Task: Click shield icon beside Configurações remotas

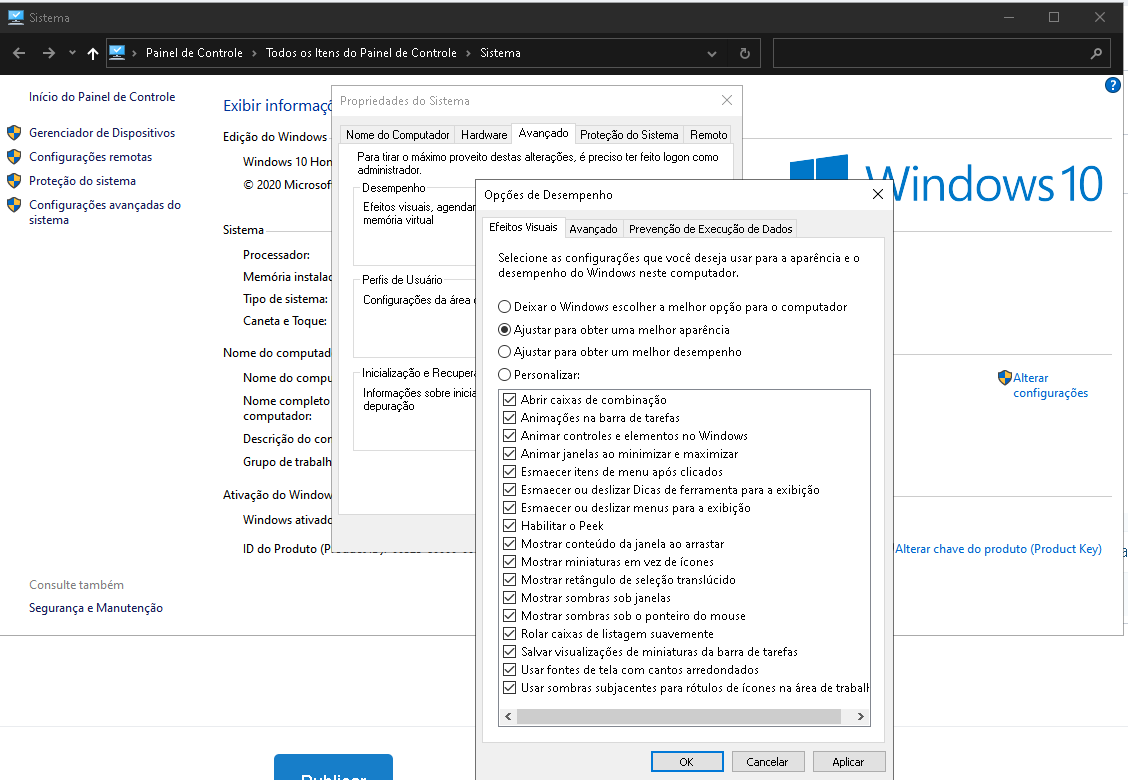Action: click(14, 157)
